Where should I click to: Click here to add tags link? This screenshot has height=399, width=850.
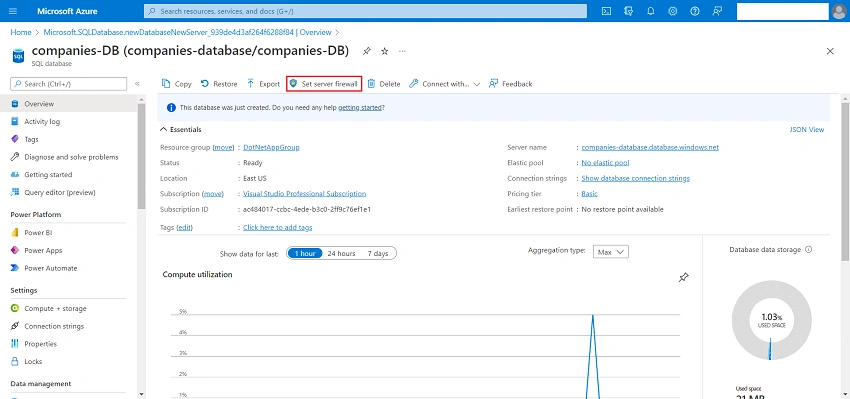278,228
